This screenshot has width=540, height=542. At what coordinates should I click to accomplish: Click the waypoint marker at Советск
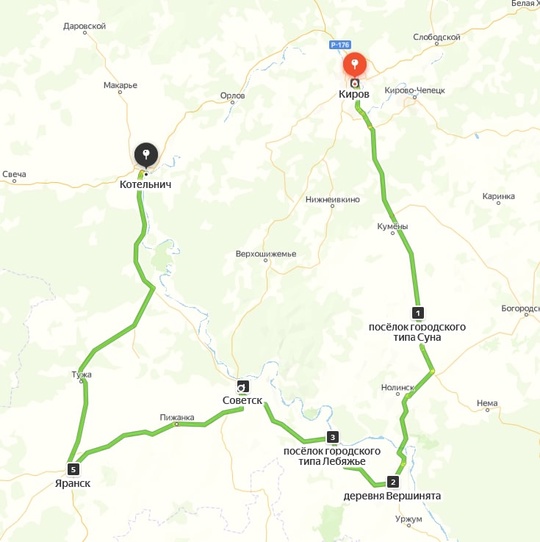point(243,386)
